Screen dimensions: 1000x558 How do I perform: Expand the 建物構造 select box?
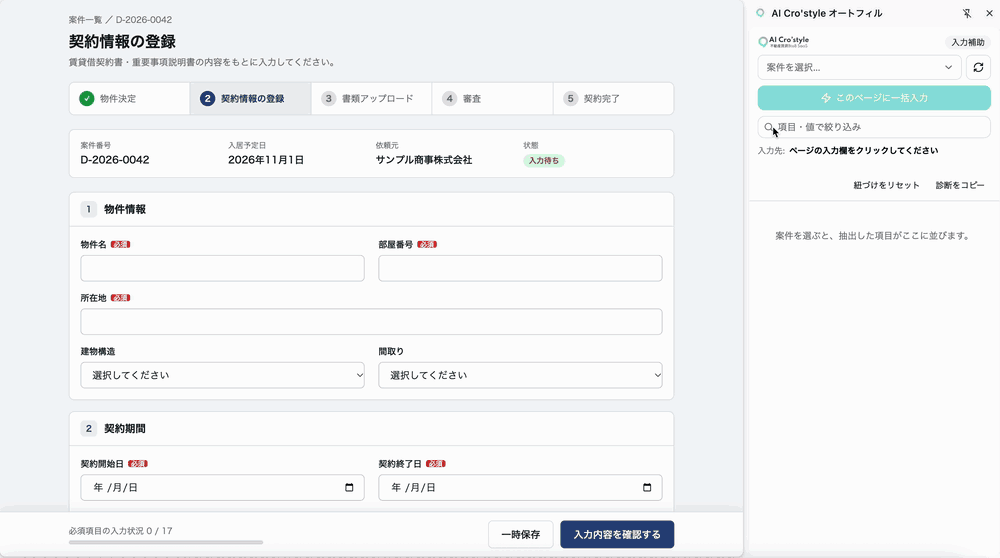click(x=223, y=376)
